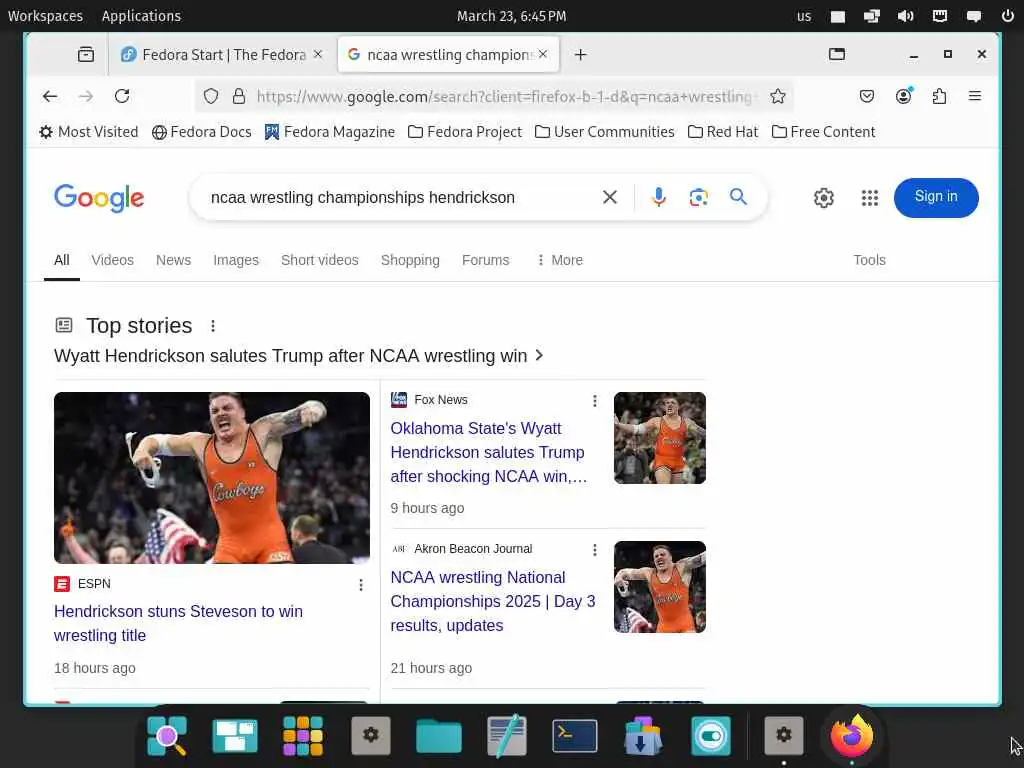Screen dimensions: 1024x768
Task: Open the Fedora Docs bookmark
Action: pos(201,132)
